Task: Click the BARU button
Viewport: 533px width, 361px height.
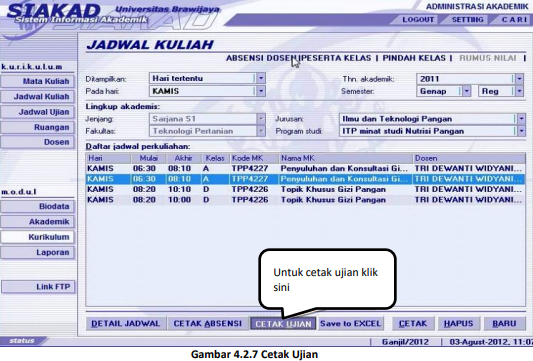Action: 504,324
